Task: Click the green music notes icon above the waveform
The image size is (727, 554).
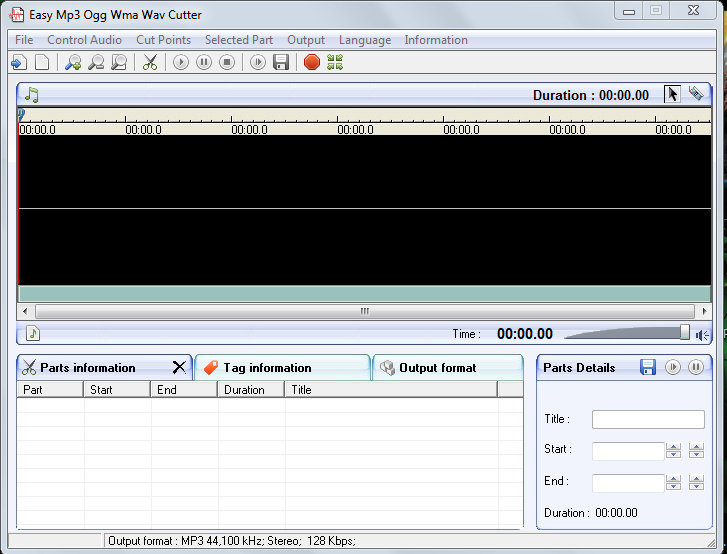Action: [32, 95]
